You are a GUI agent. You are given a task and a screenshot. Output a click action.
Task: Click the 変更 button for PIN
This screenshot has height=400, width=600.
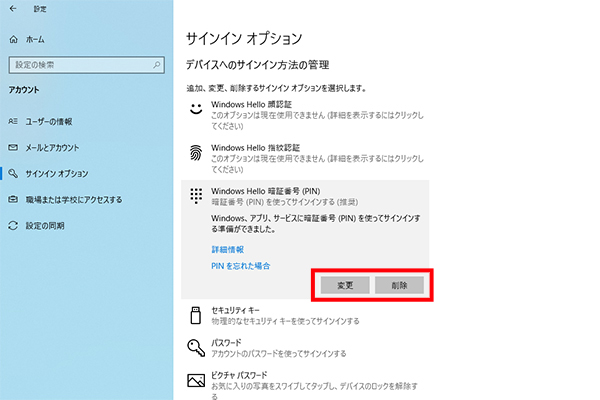pos(345,285)
